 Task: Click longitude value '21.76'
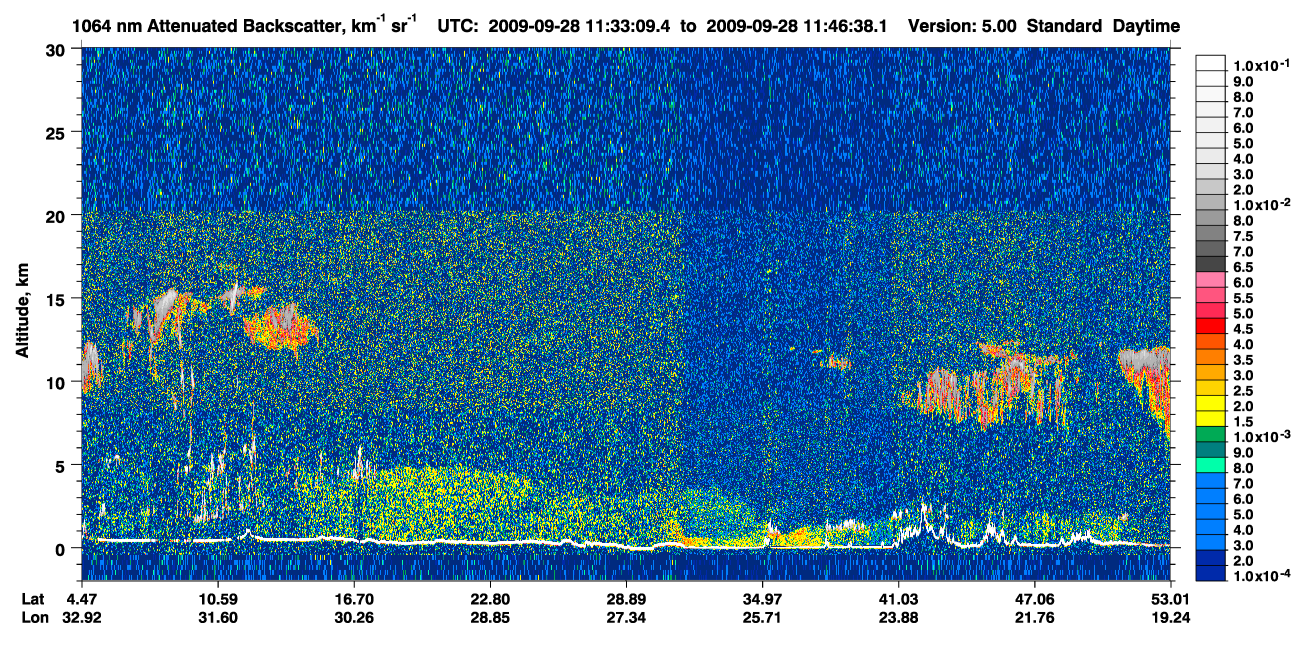point(1034,617)
